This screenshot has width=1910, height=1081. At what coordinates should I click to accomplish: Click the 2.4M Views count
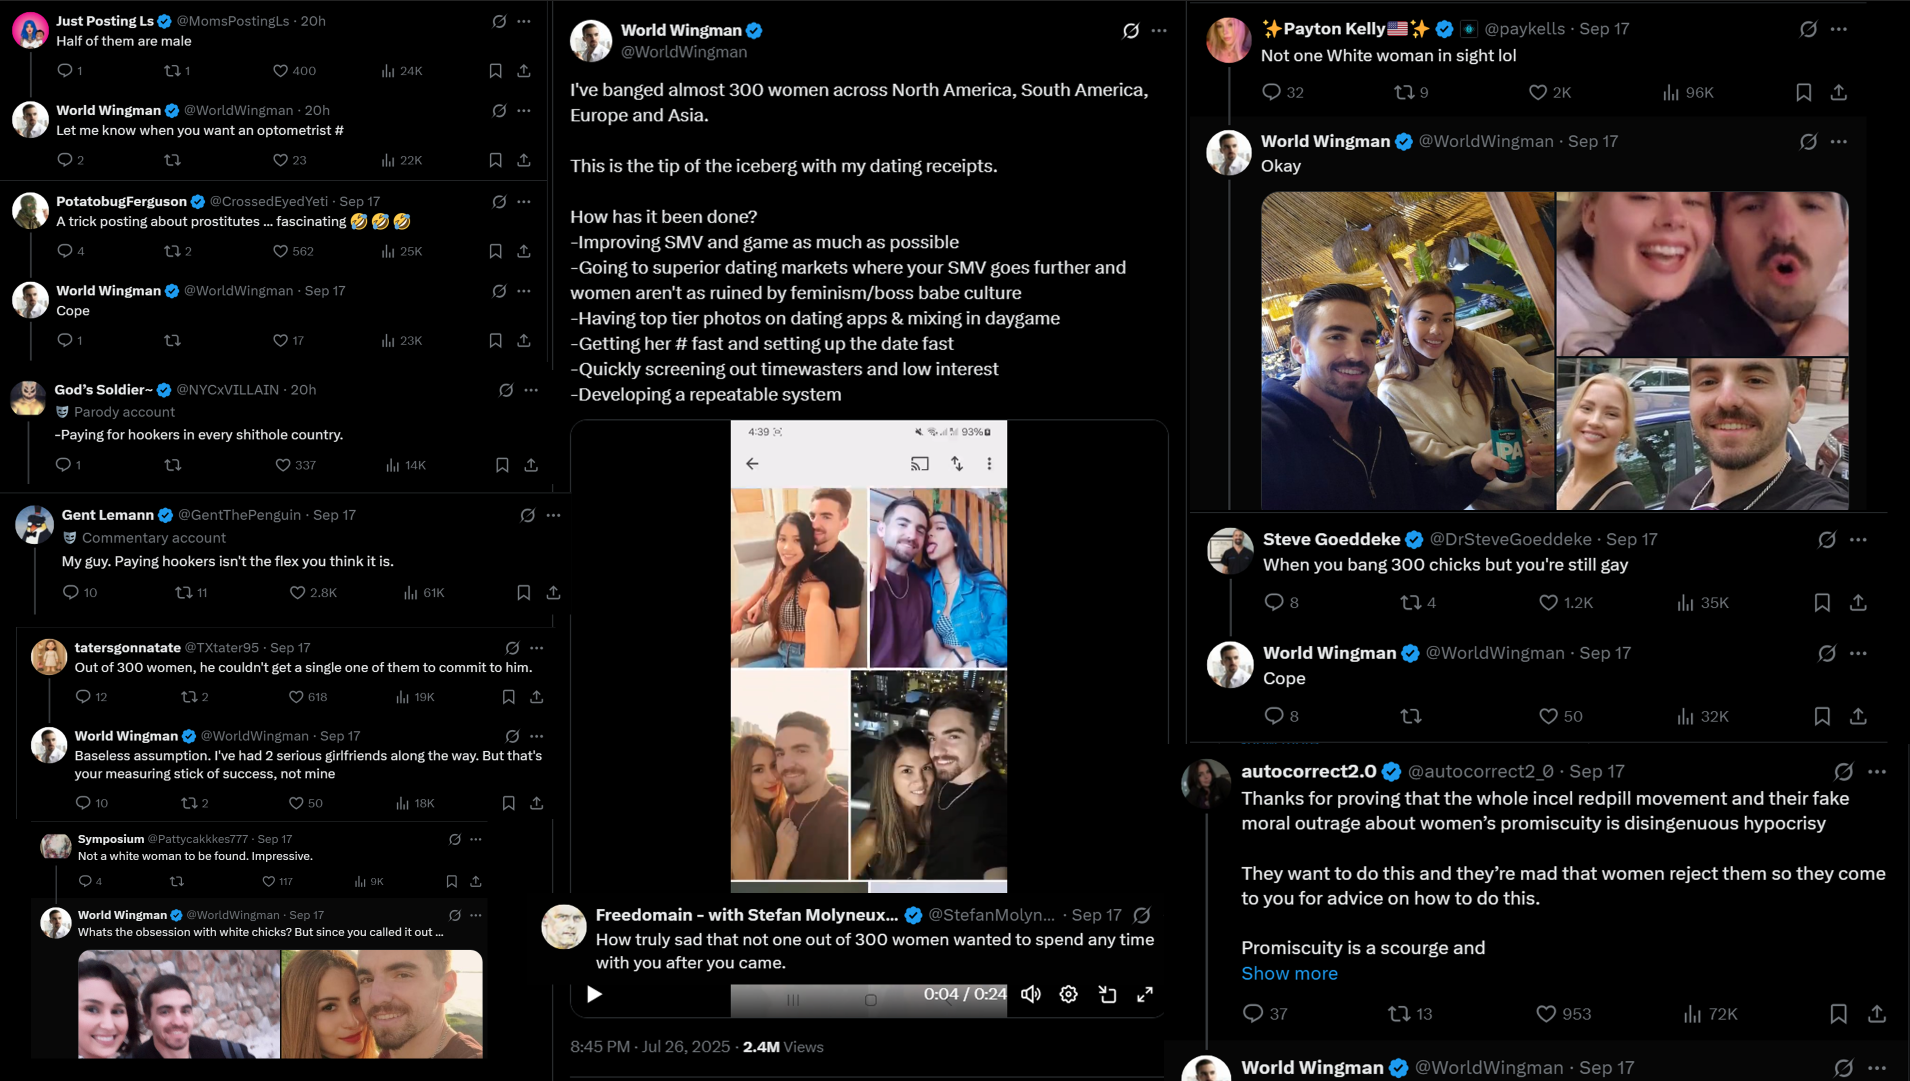point(783,1047)
